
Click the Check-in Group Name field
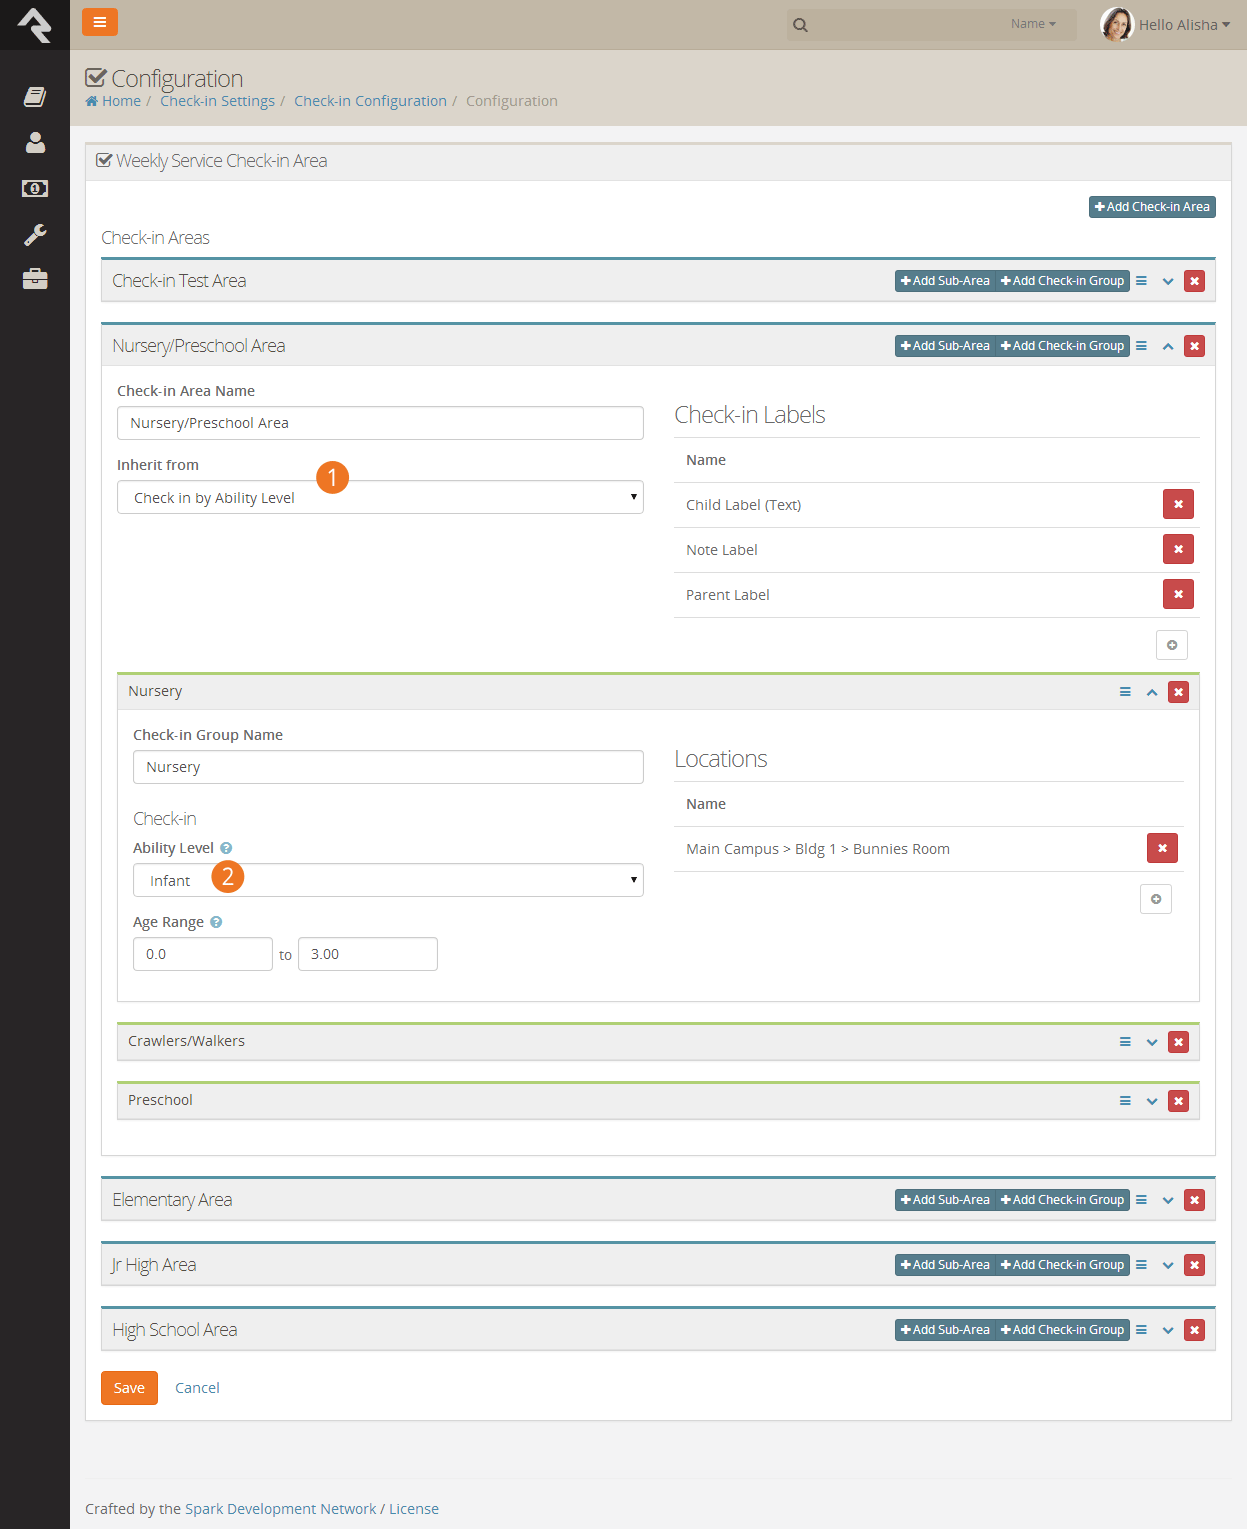pos(388,767)
